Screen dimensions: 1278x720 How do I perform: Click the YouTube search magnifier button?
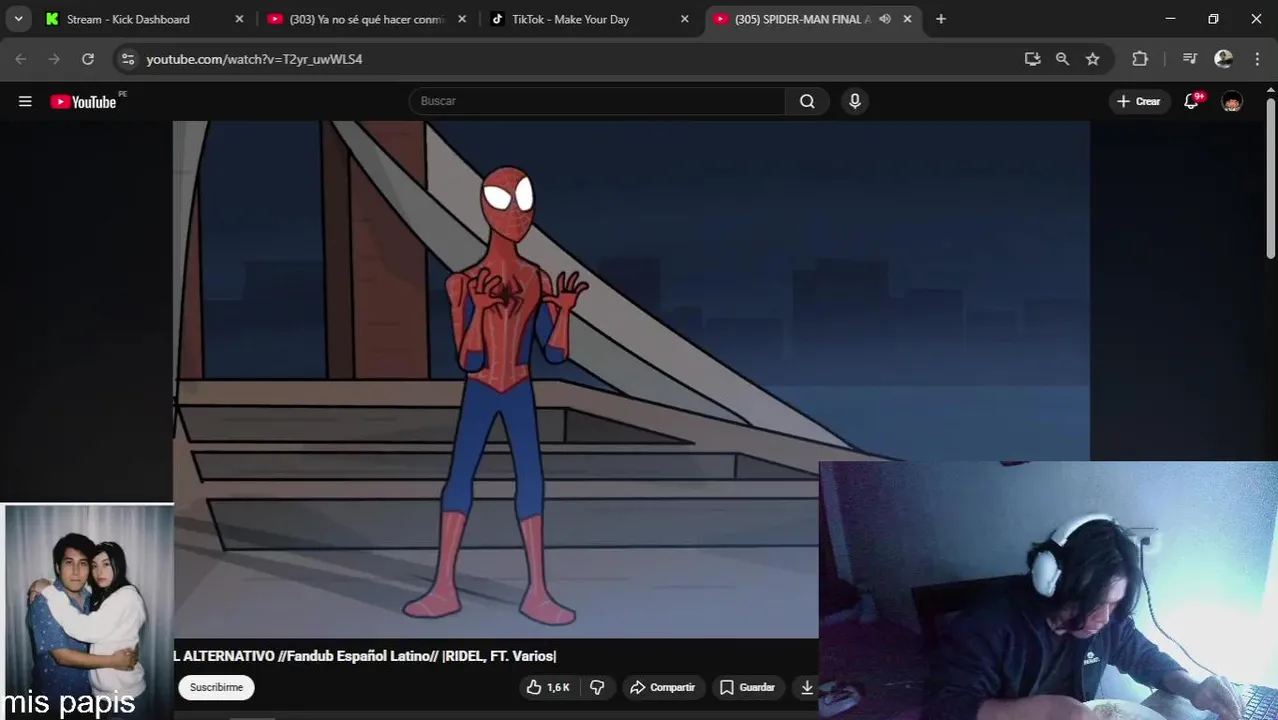[x=807, y=101]
